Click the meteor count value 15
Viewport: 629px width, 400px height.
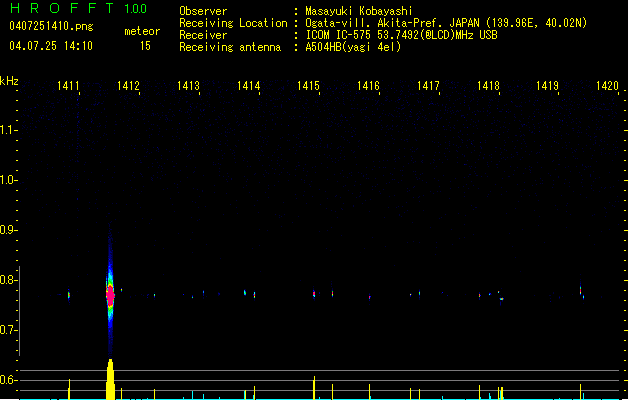pos(145,46)
